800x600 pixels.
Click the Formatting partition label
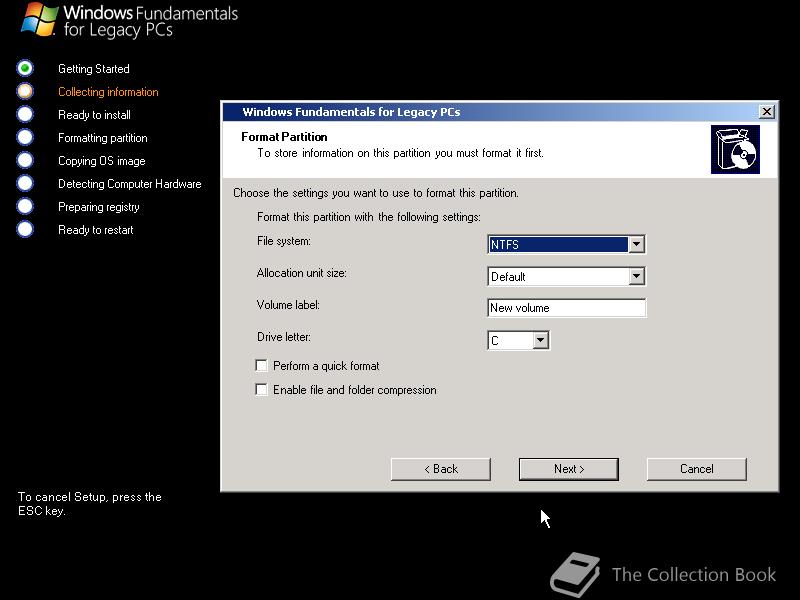103,138
